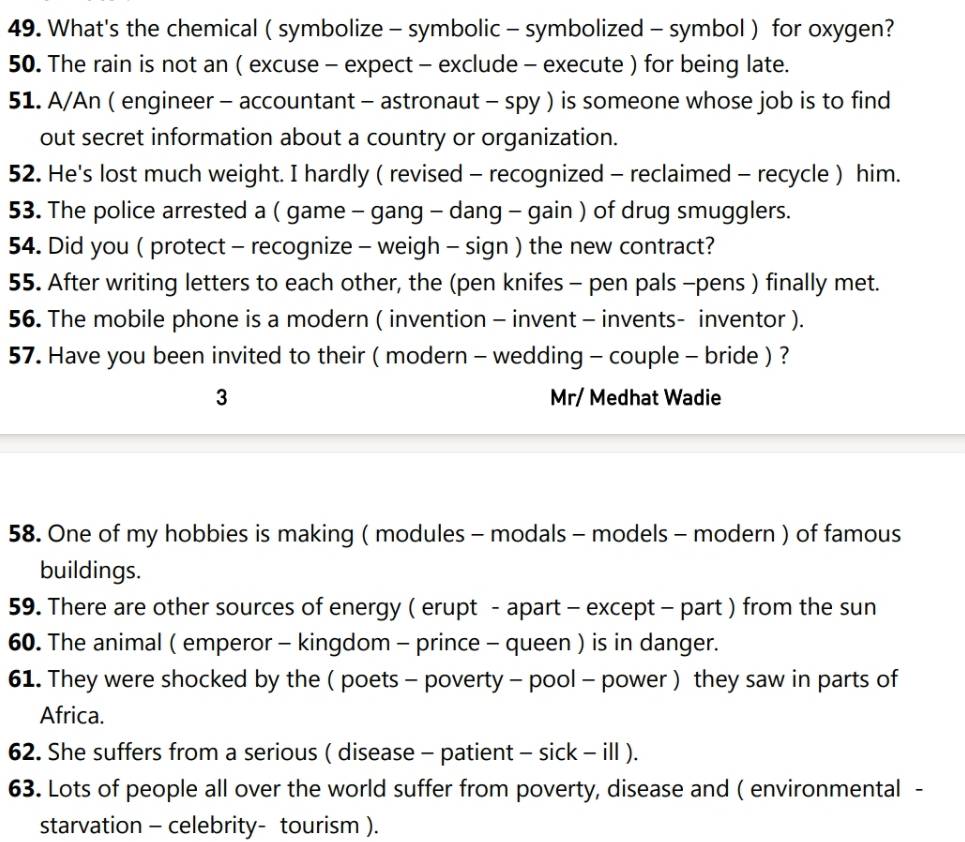Select 'recognized' in question 52

click(546, 175)
